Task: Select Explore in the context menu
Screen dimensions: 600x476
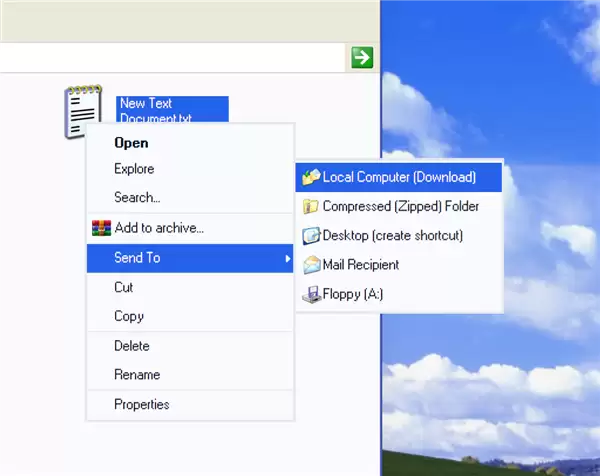Action: [x=134, y=169]
